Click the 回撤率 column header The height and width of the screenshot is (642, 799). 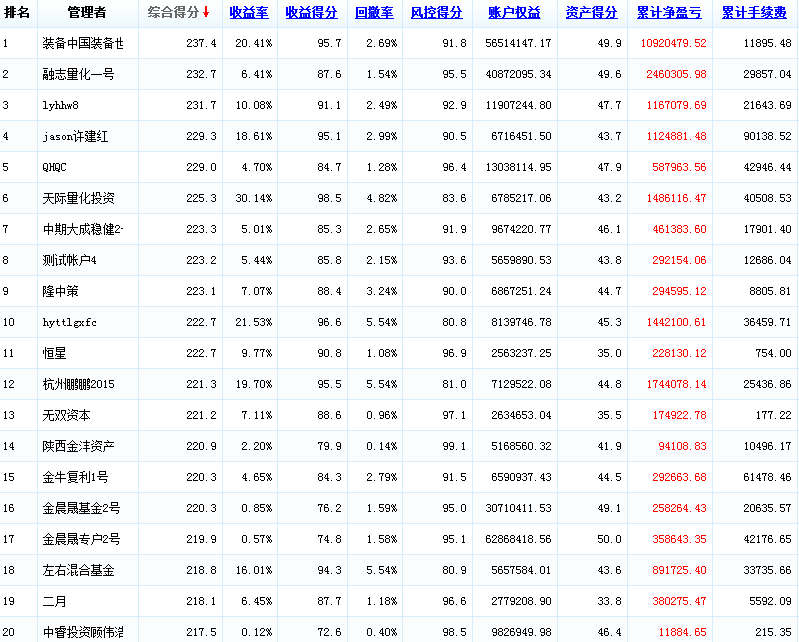(373, 13)
